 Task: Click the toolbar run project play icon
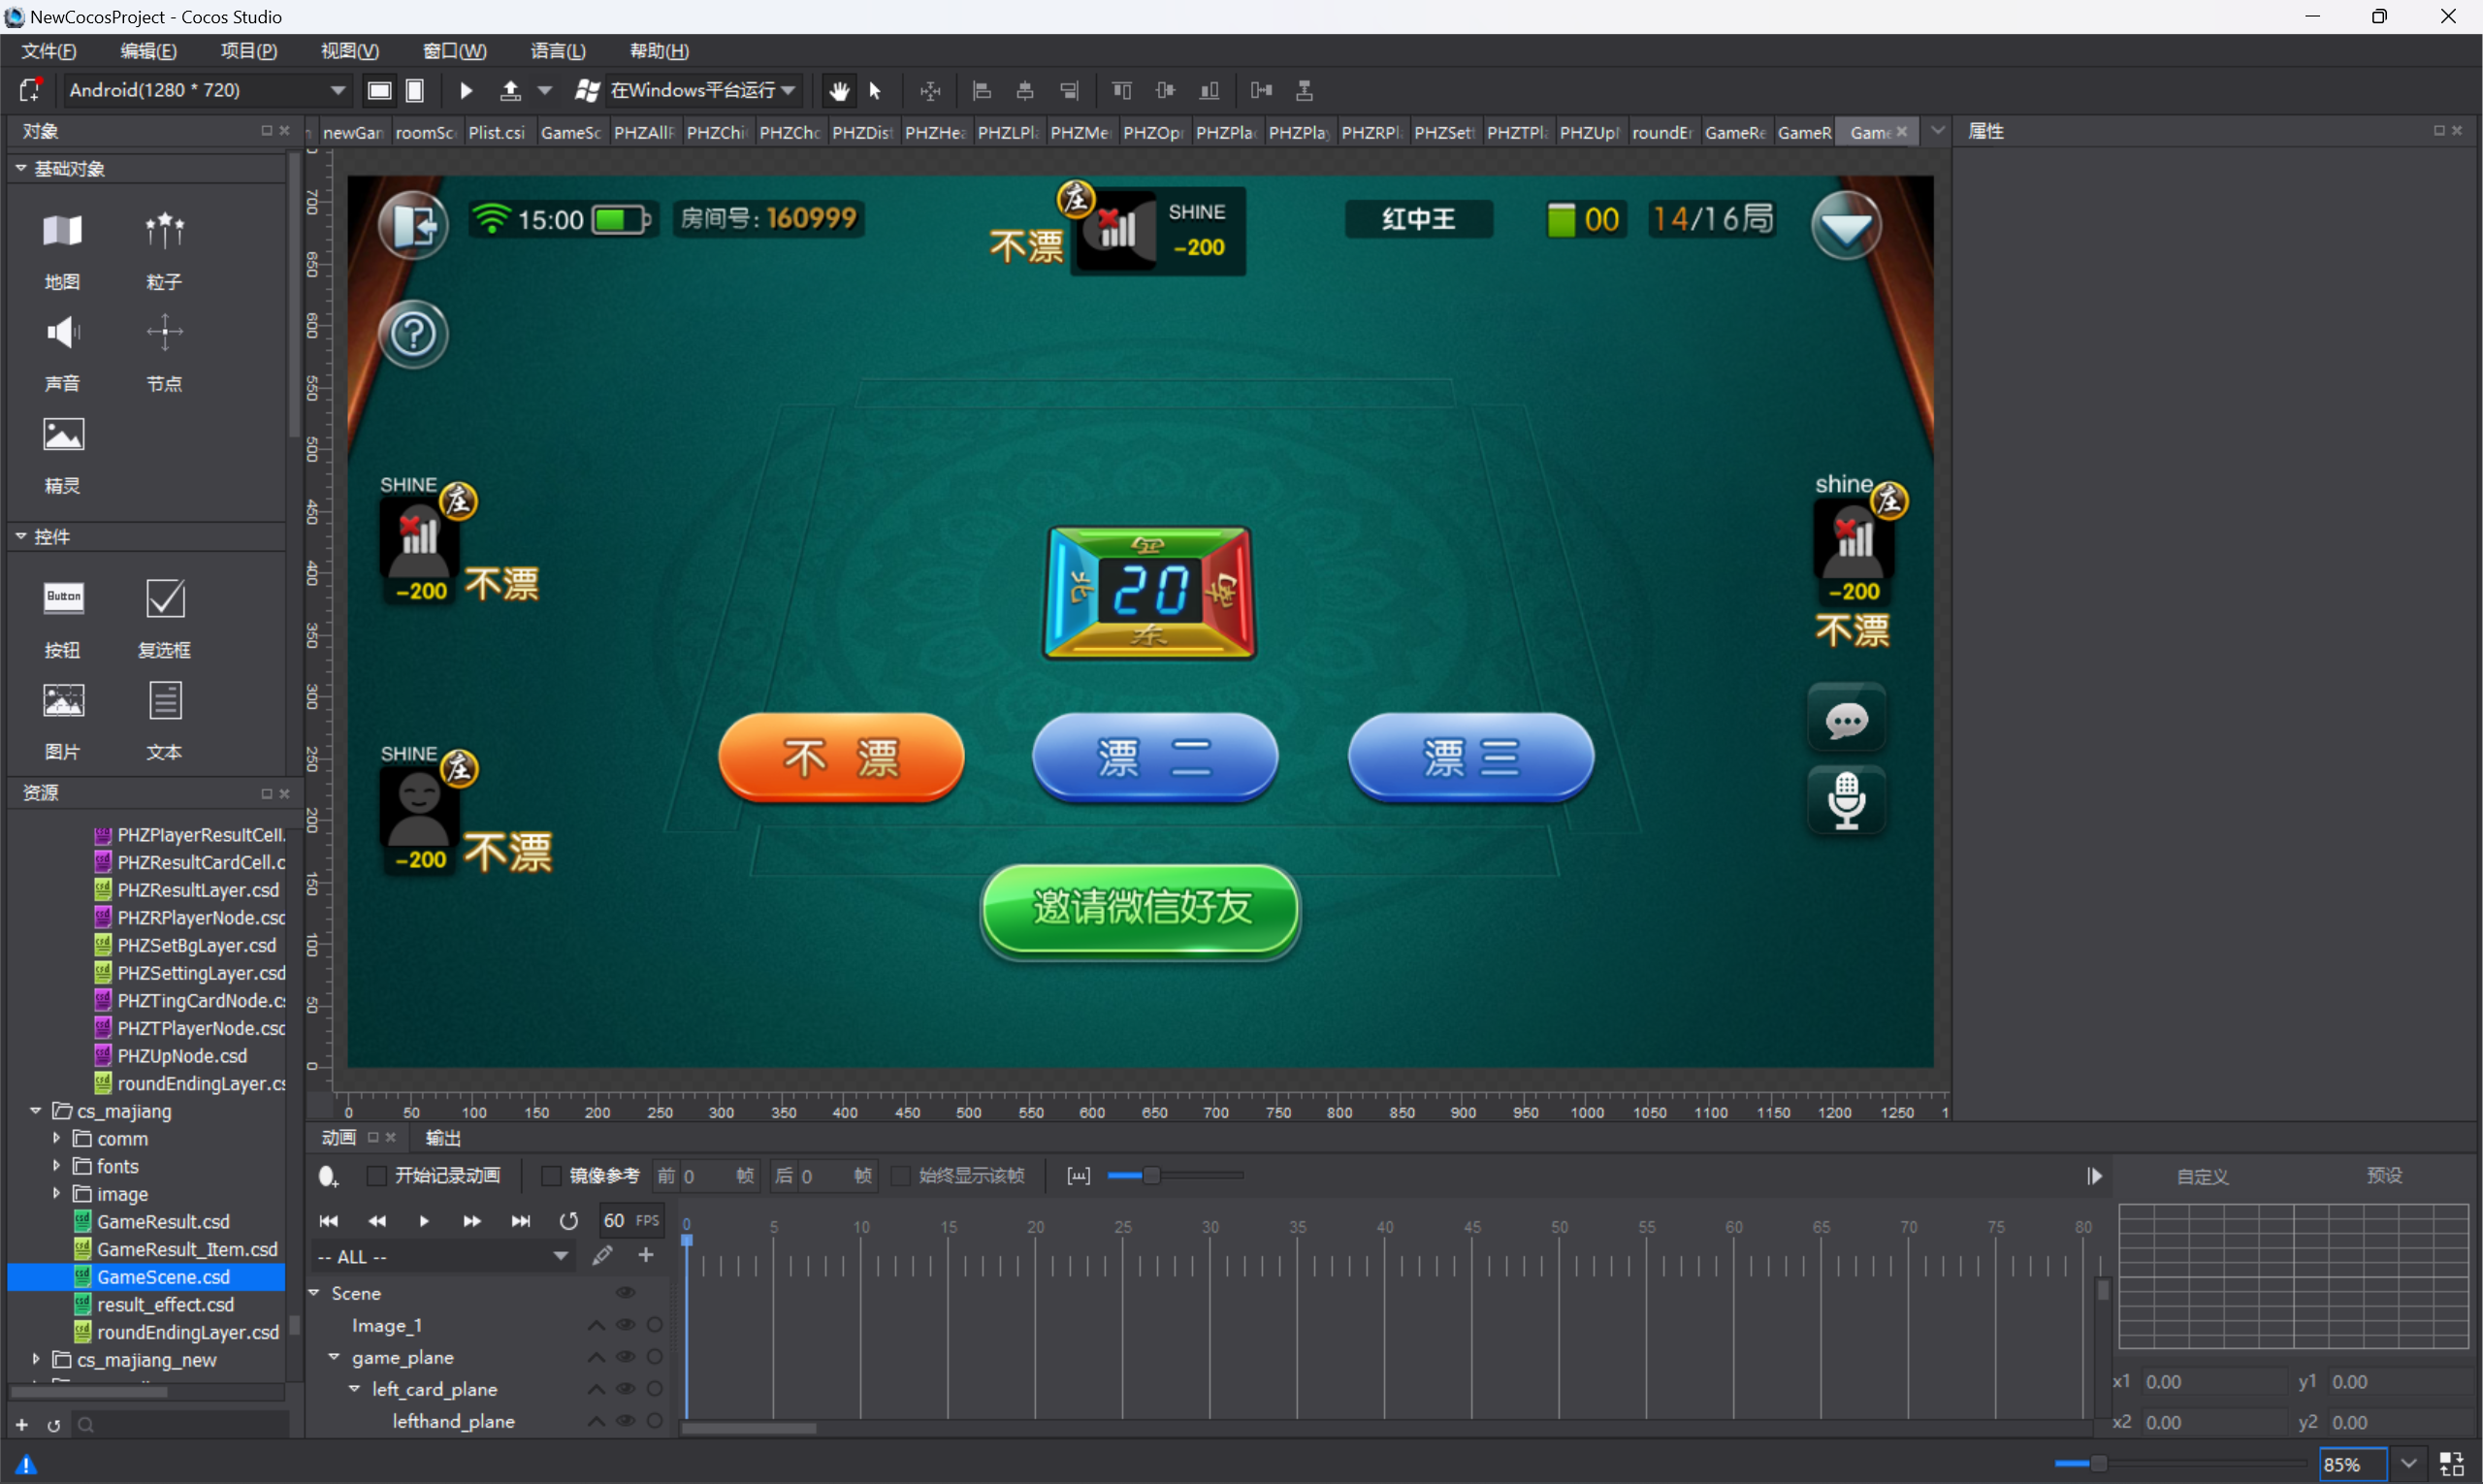click(466, 91)
